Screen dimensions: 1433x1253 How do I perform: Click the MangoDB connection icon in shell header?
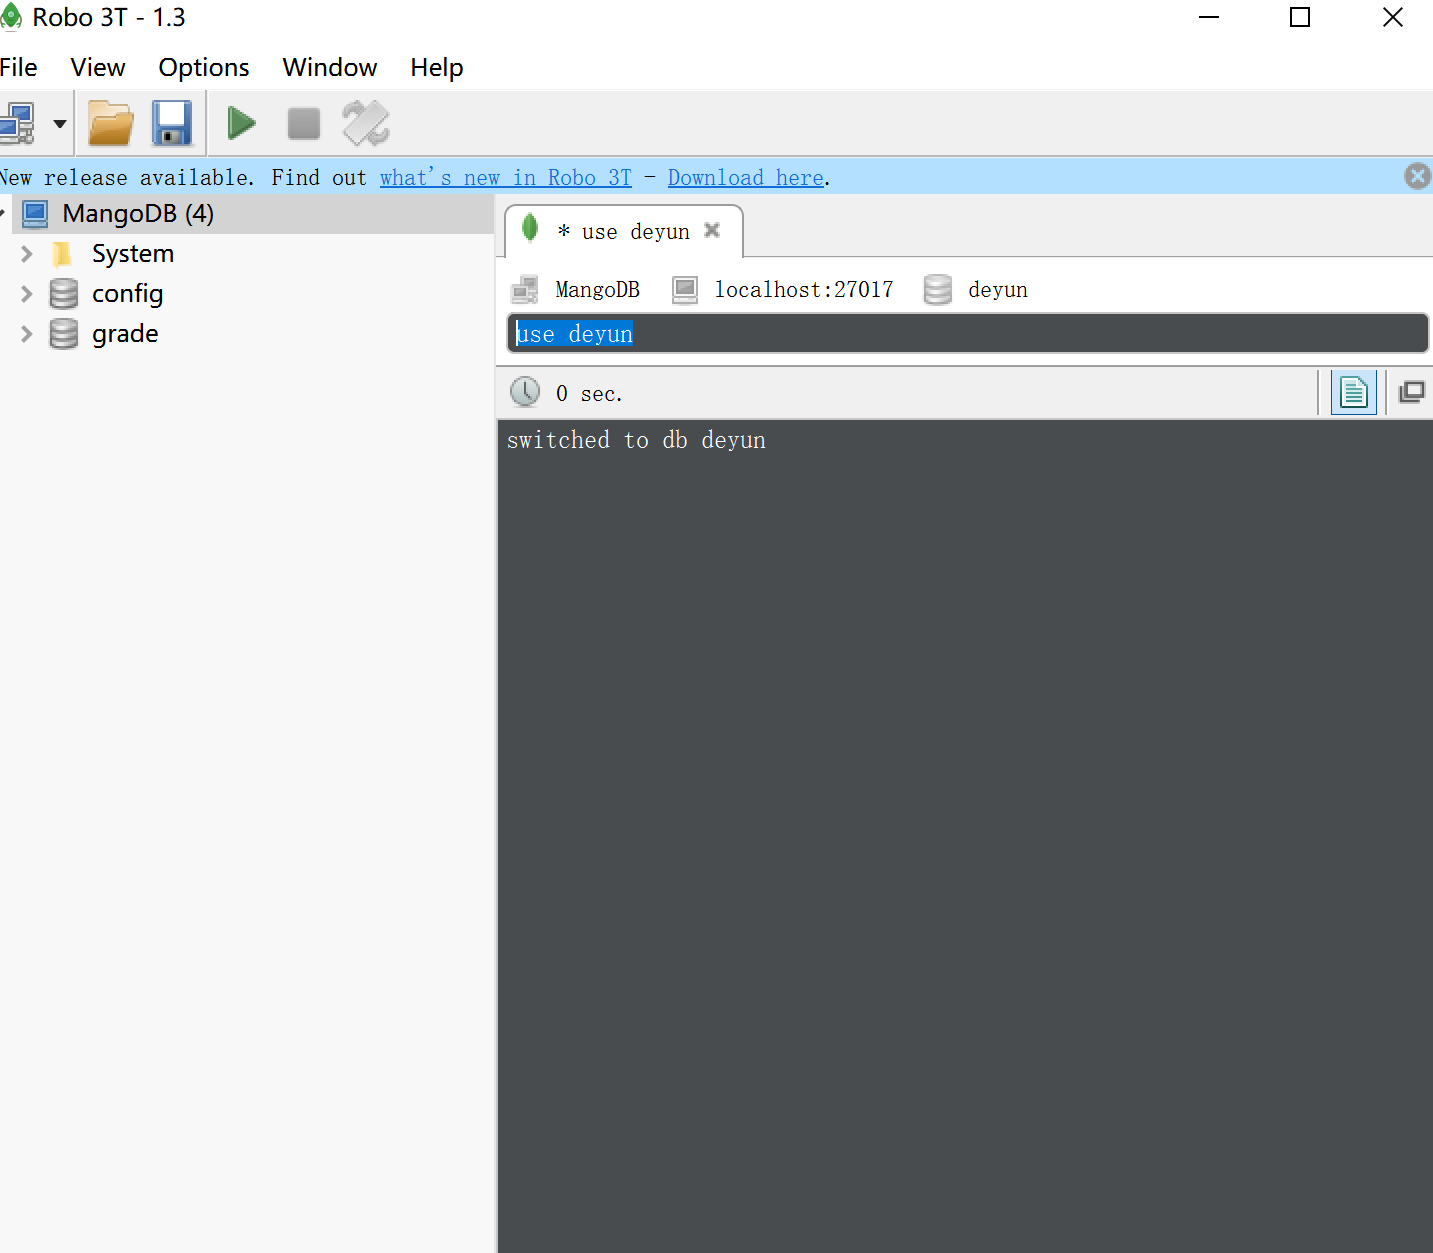tap(525, 290)
